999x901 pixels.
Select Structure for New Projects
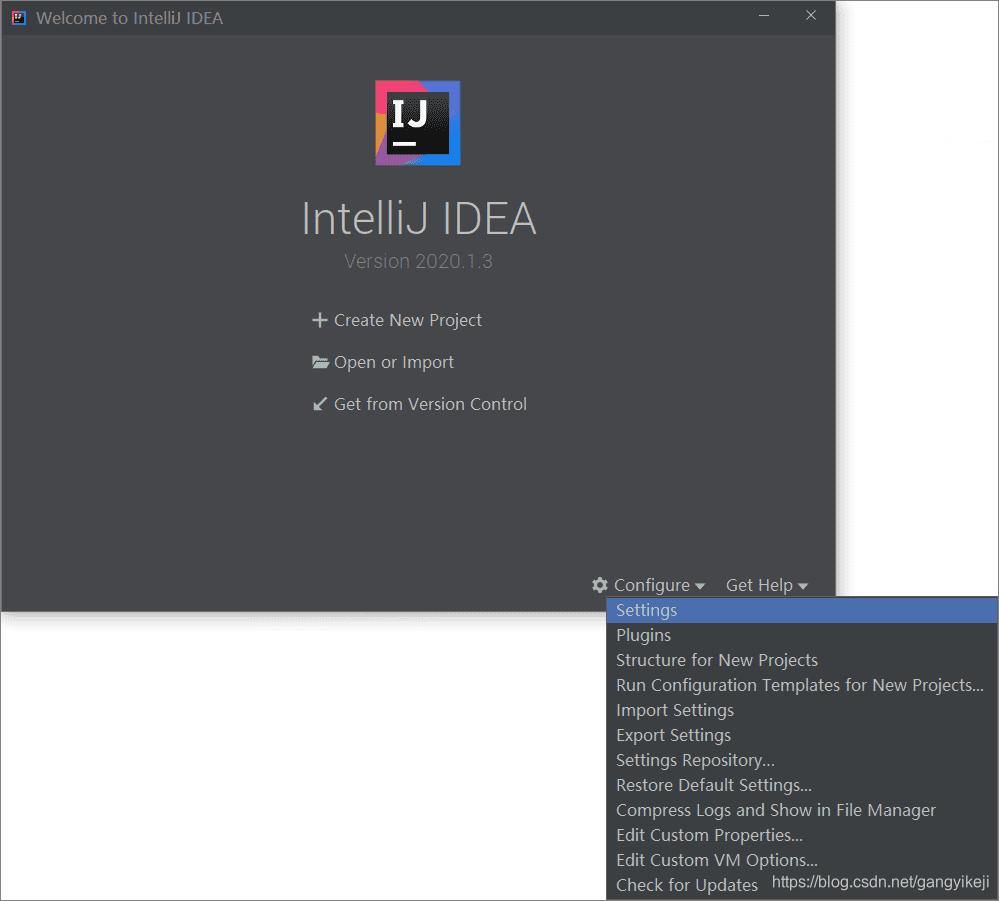click(x=802, y=660)
